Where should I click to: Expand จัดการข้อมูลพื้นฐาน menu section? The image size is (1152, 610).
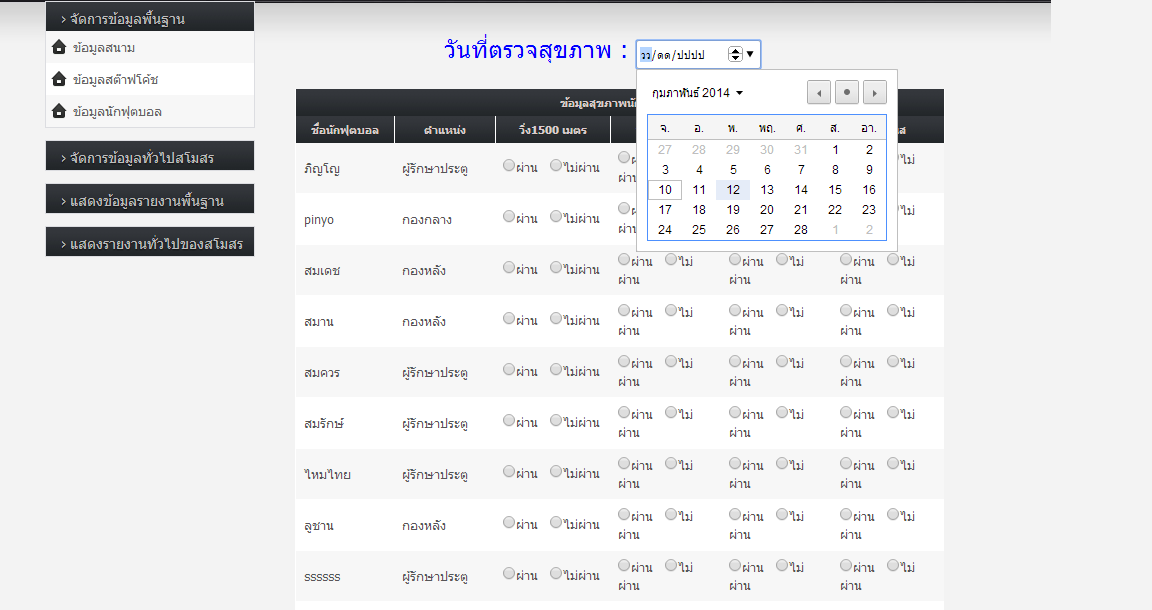[x=150, y=17]
